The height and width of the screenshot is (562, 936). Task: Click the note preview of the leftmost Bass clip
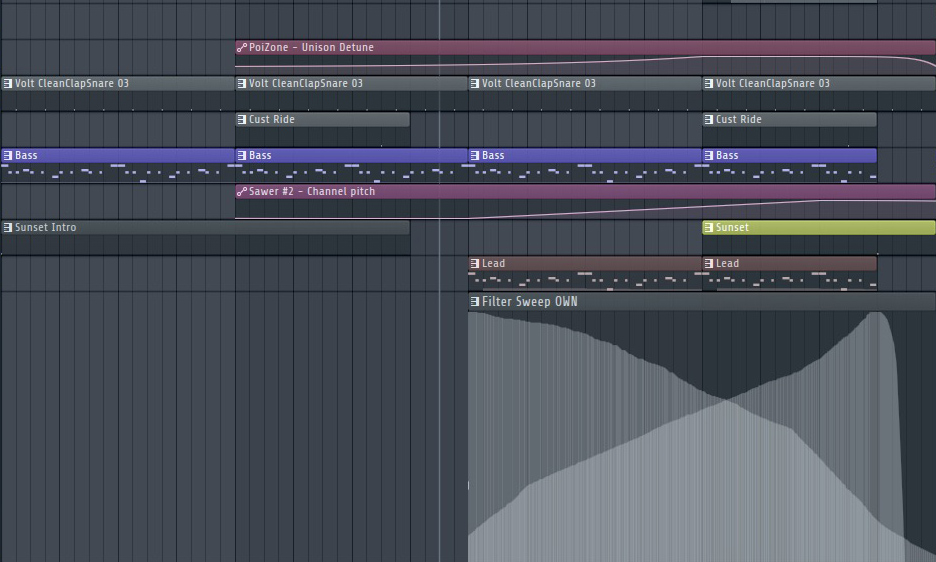click(x=118, y=173)
